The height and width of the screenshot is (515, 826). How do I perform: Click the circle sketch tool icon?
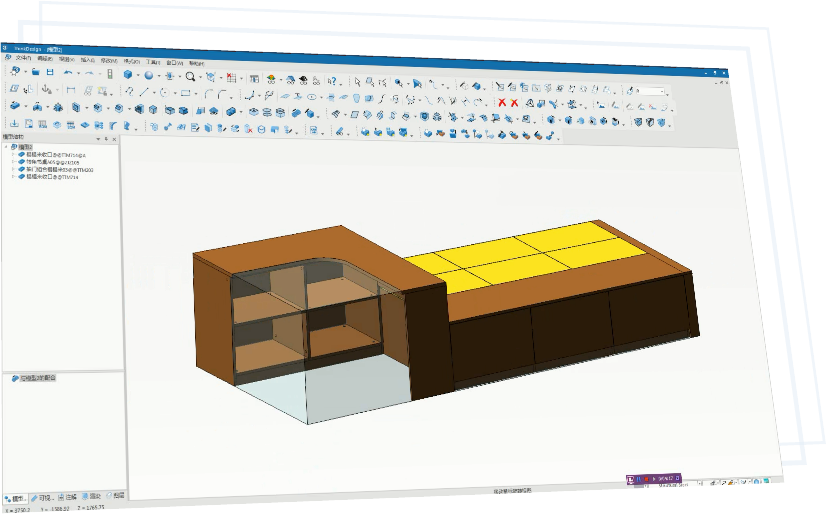click(x=165, y=92)
